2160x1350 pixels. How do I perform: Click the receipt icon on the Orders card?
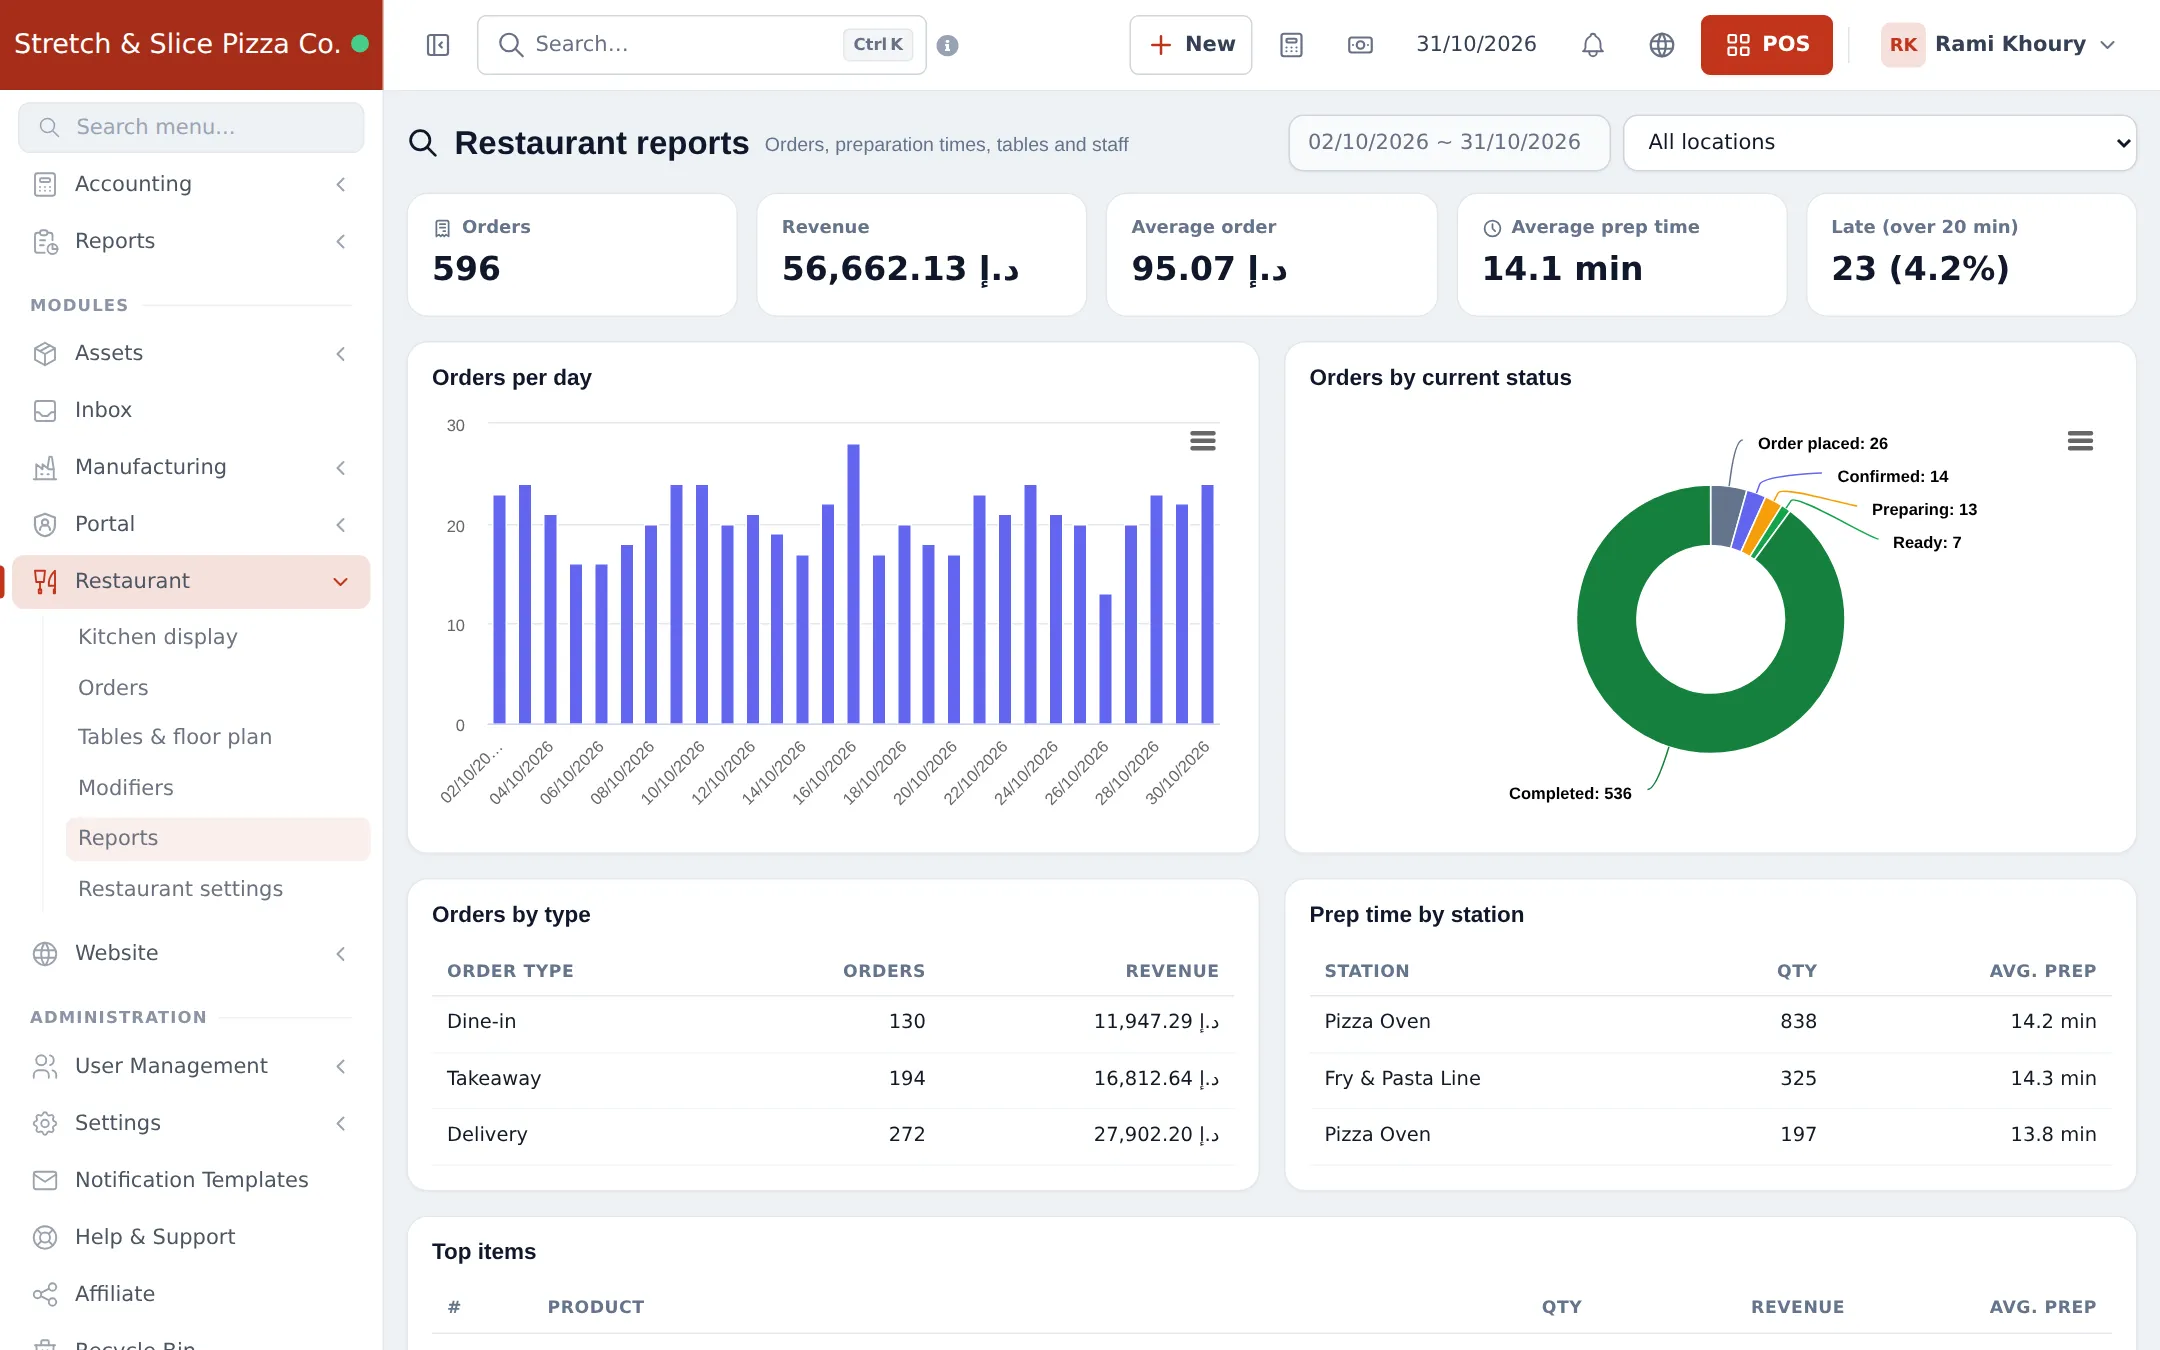tap(442, 228)
